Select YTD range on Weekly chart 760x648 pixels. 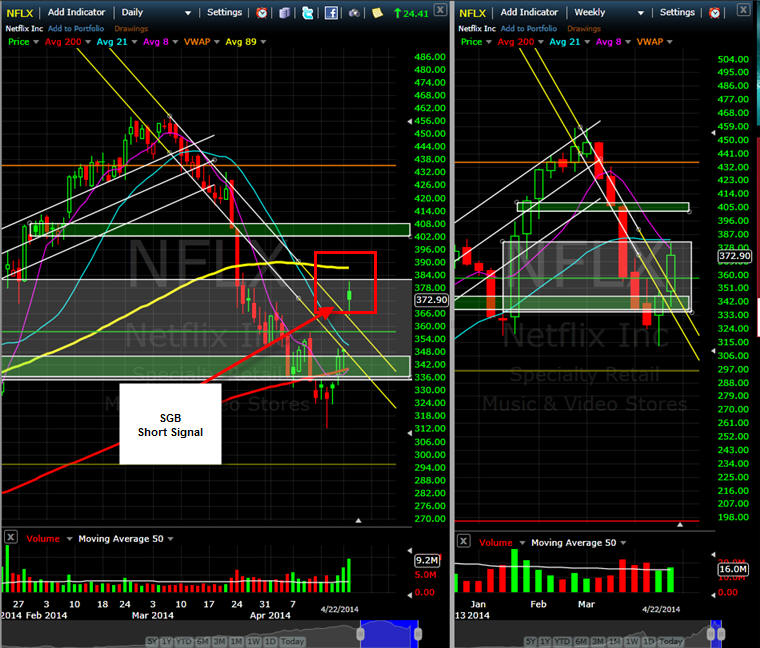tap(562, 641)
